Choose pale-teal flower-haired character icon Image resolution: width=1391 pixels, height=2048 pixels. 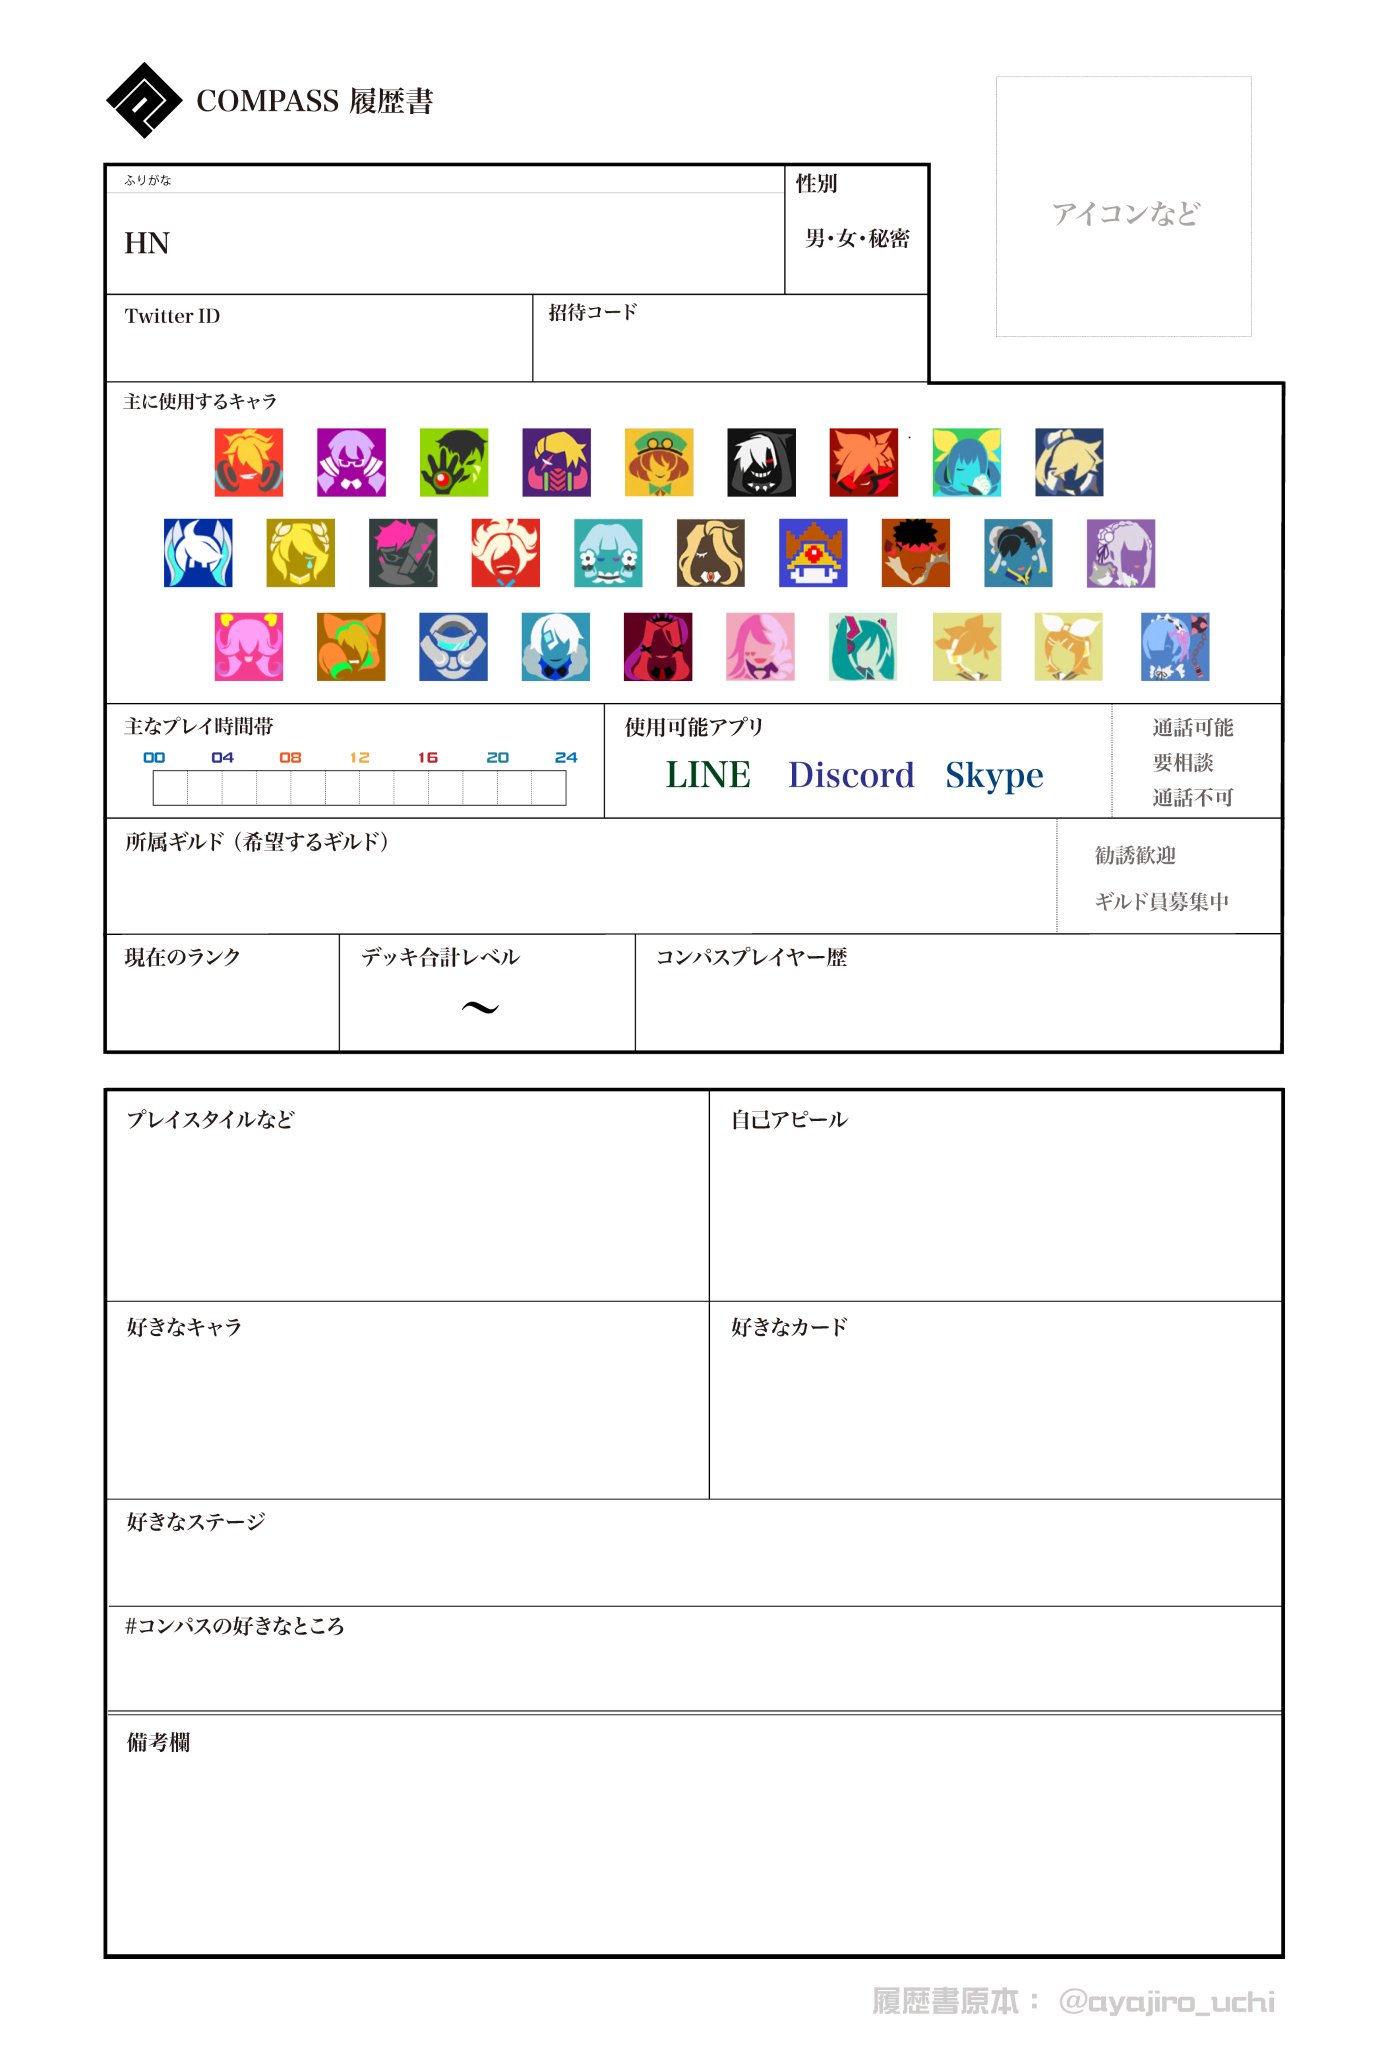[x=608, y=552]
